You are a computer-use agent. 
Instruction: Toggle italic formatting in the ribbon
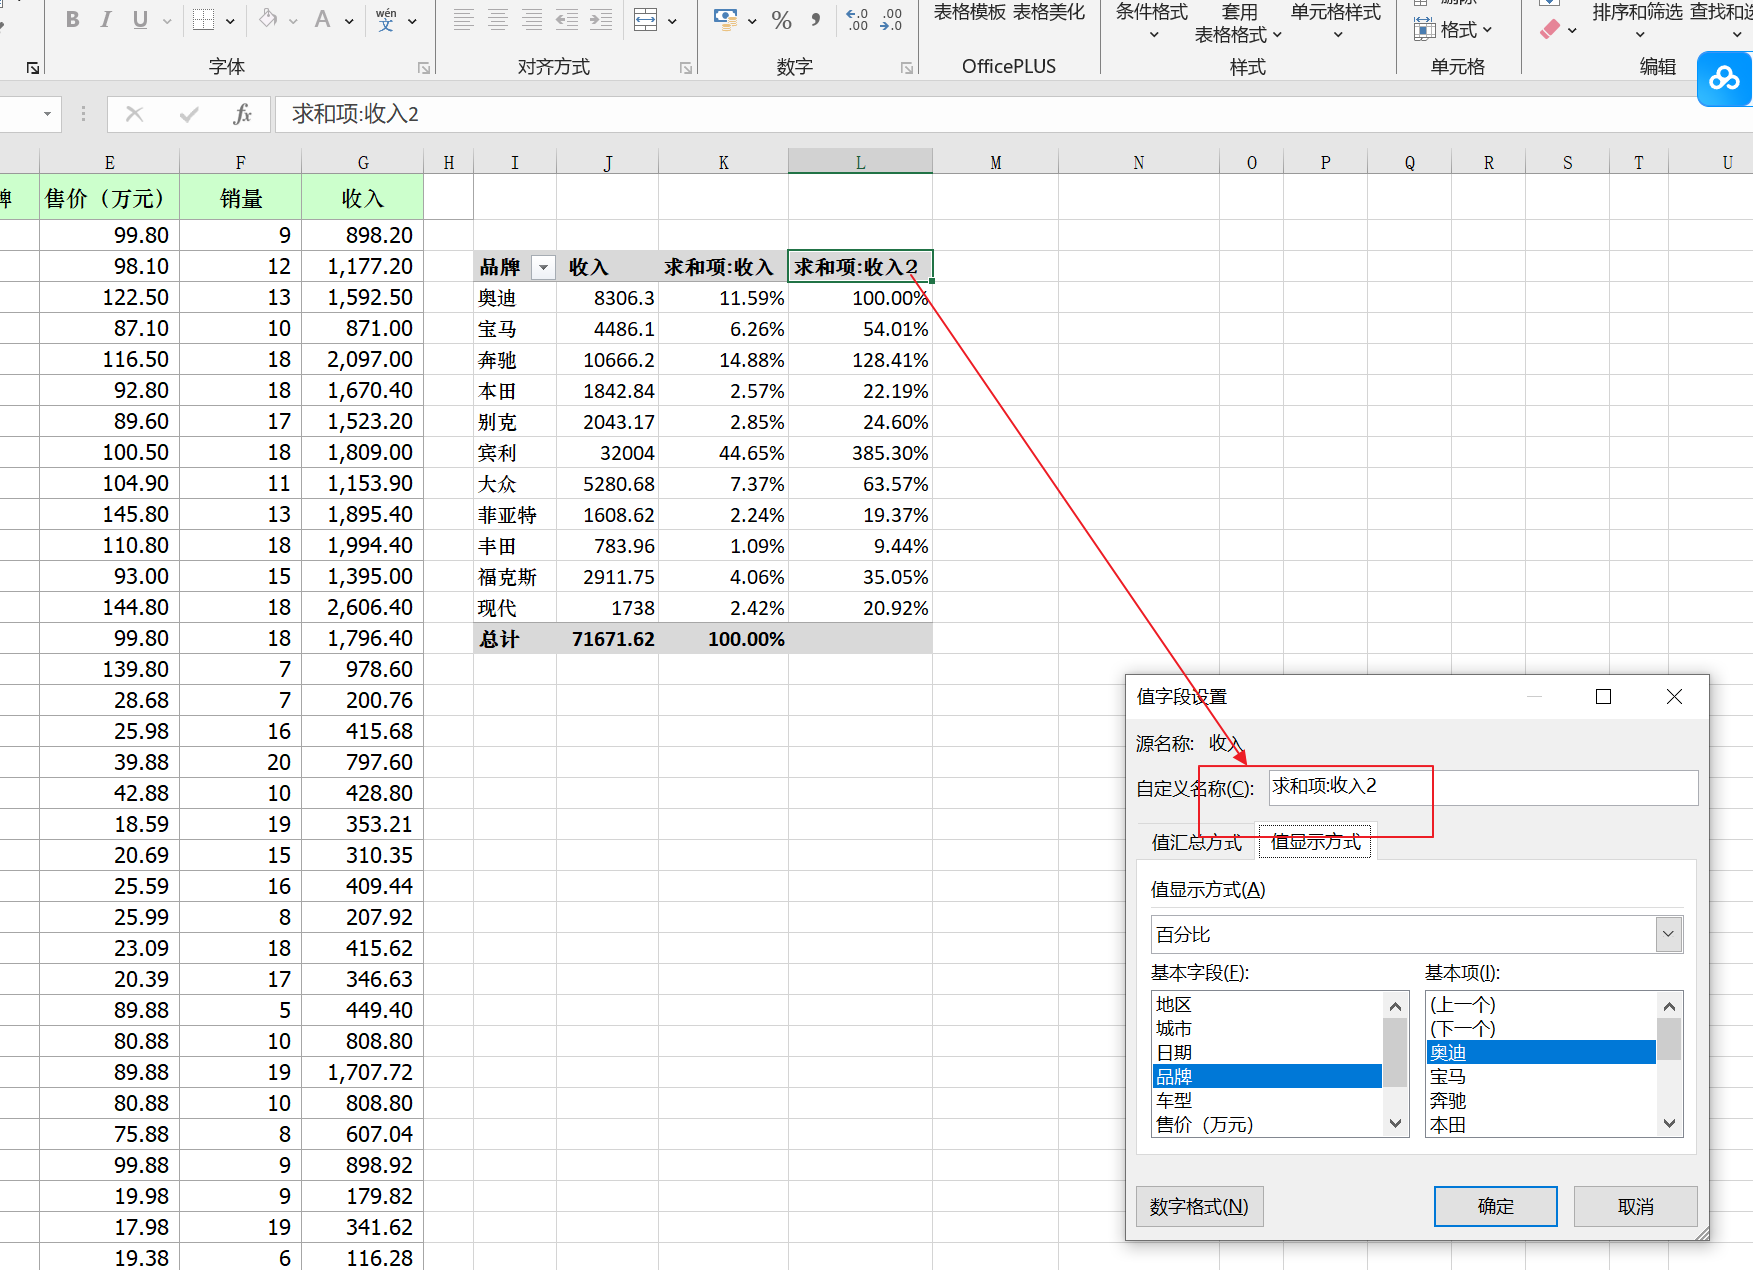(106, 20)
